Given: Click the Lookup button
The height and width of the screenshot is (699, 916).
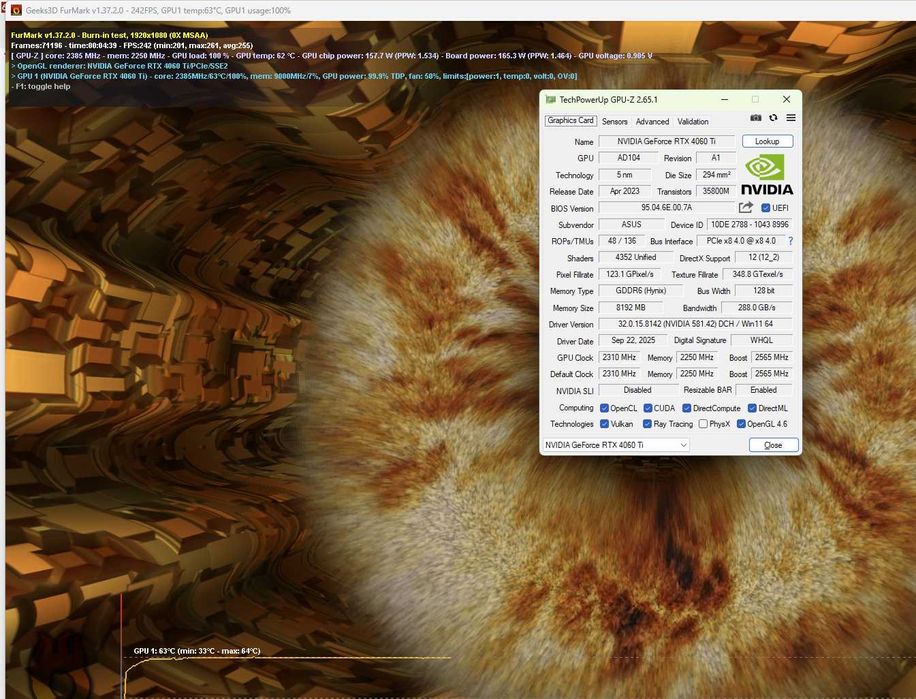Looking at the screenshot, I should pyautogui.click(x=767, y=141).
